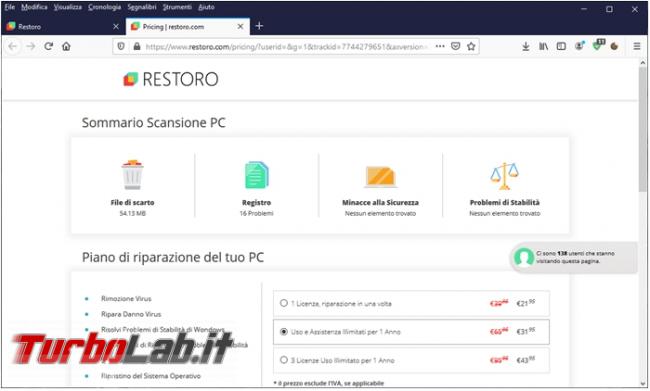Image resolution: width=650 pixels, height=391 pixels.
Task: Open the Downloads panel
Action: pos(526,46)
